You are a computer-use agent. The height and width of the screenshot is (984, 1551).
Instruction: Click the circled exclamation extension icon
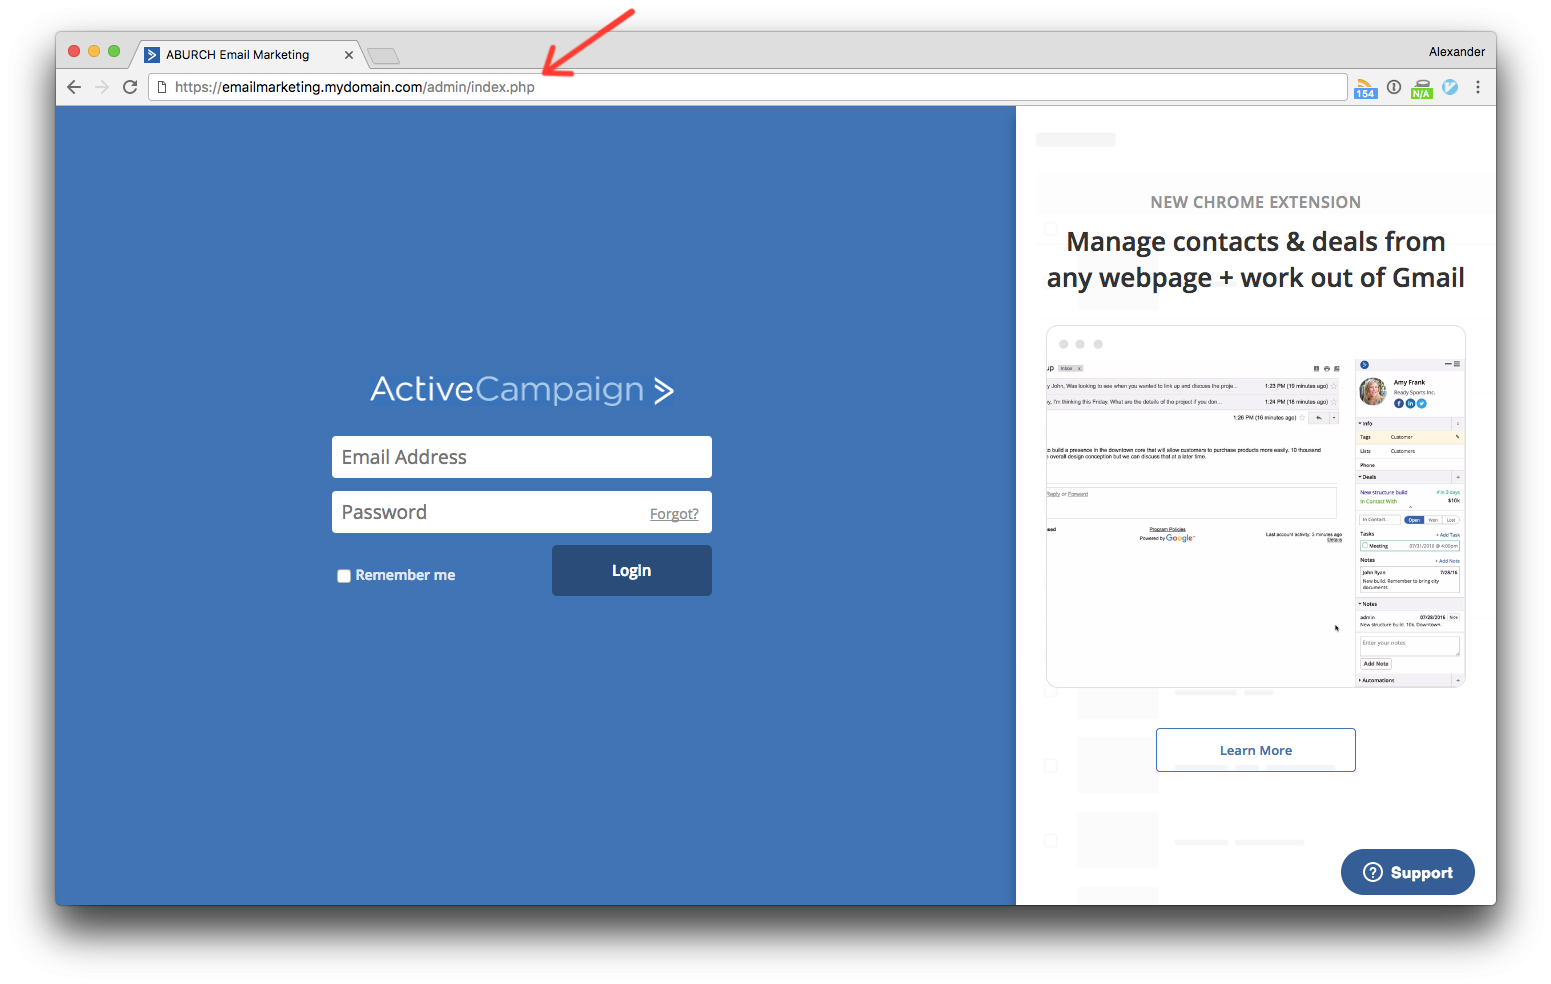(x=1394, y=87)
